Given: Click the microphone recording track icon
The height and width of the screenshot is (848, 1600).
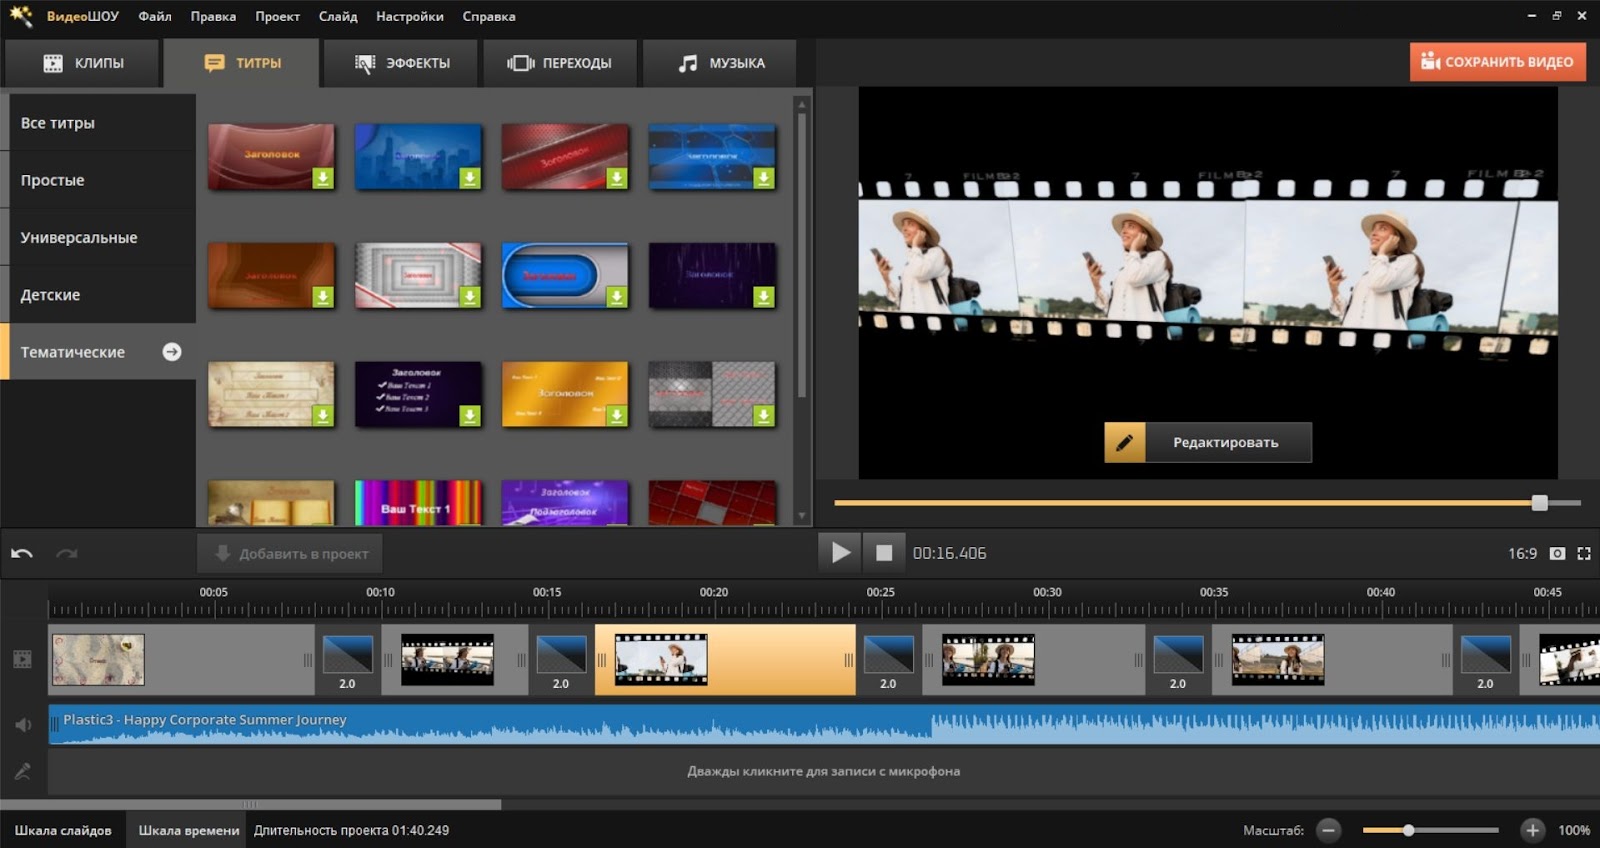Looking at the screenshot, I should pyautogui.click(x=23, y=771).
